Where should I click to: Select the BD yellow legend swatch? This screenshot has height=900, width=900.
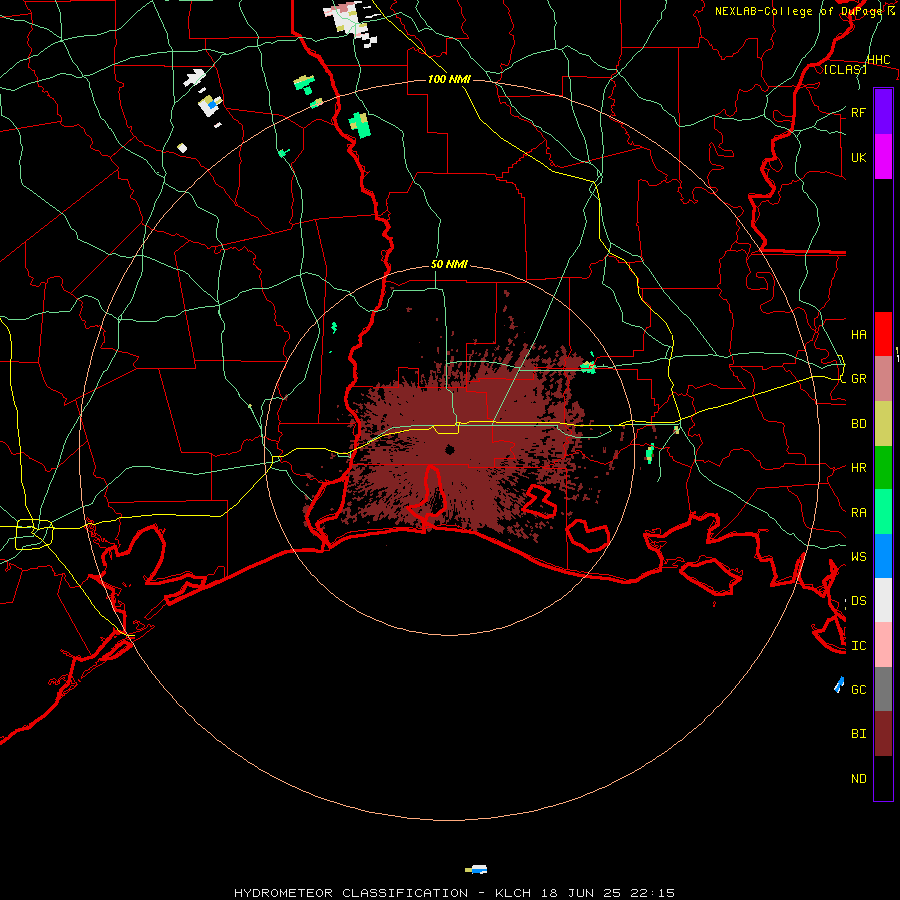883,424
